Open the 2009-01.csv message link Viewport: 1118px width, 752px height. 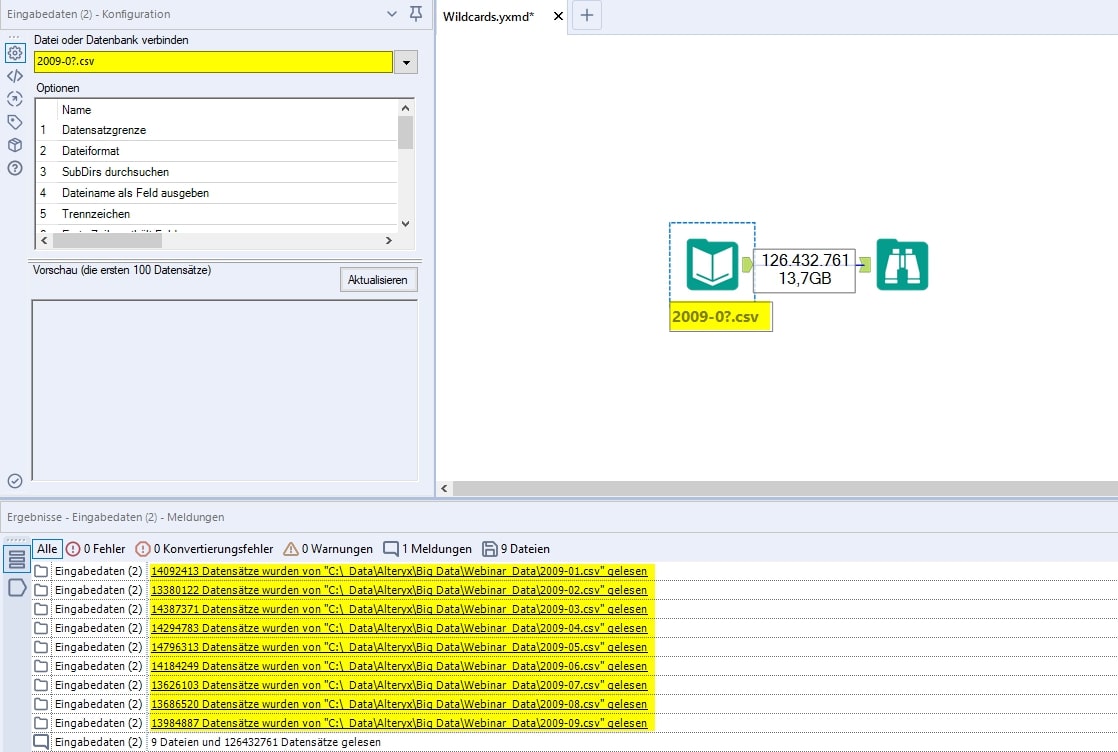tap(399, 571)
